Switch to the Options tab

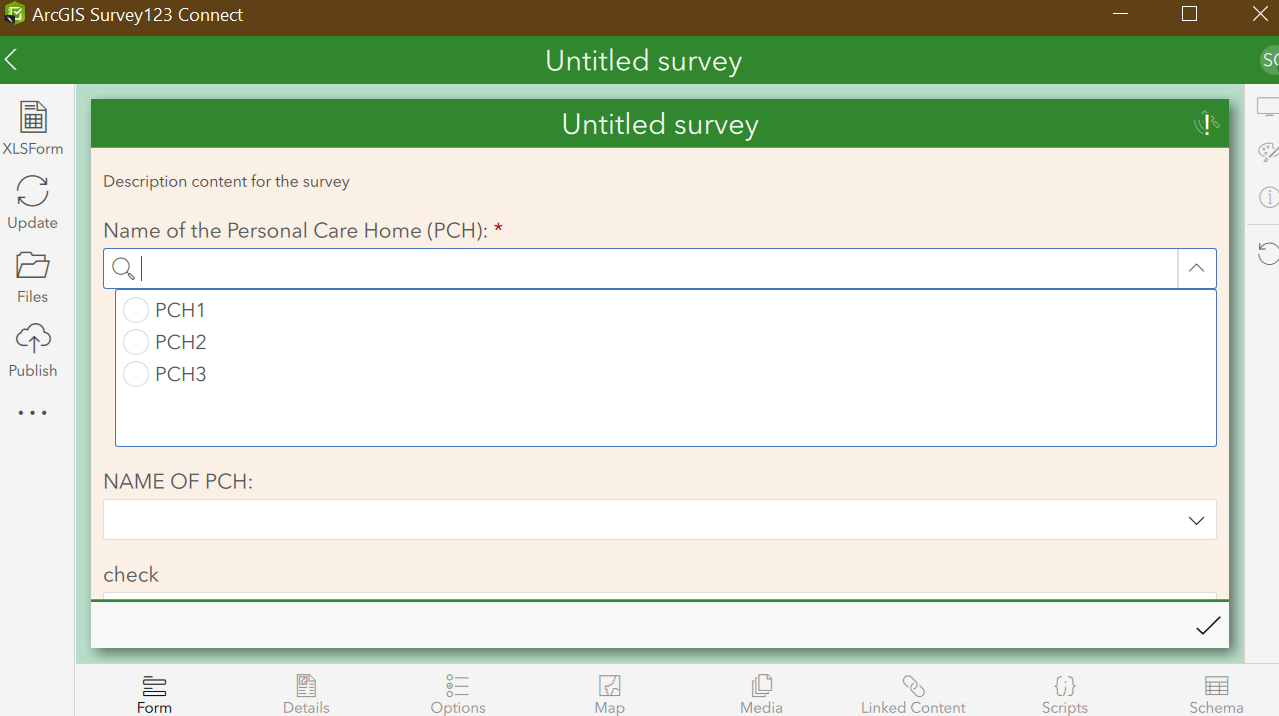[x=458, y=693]
